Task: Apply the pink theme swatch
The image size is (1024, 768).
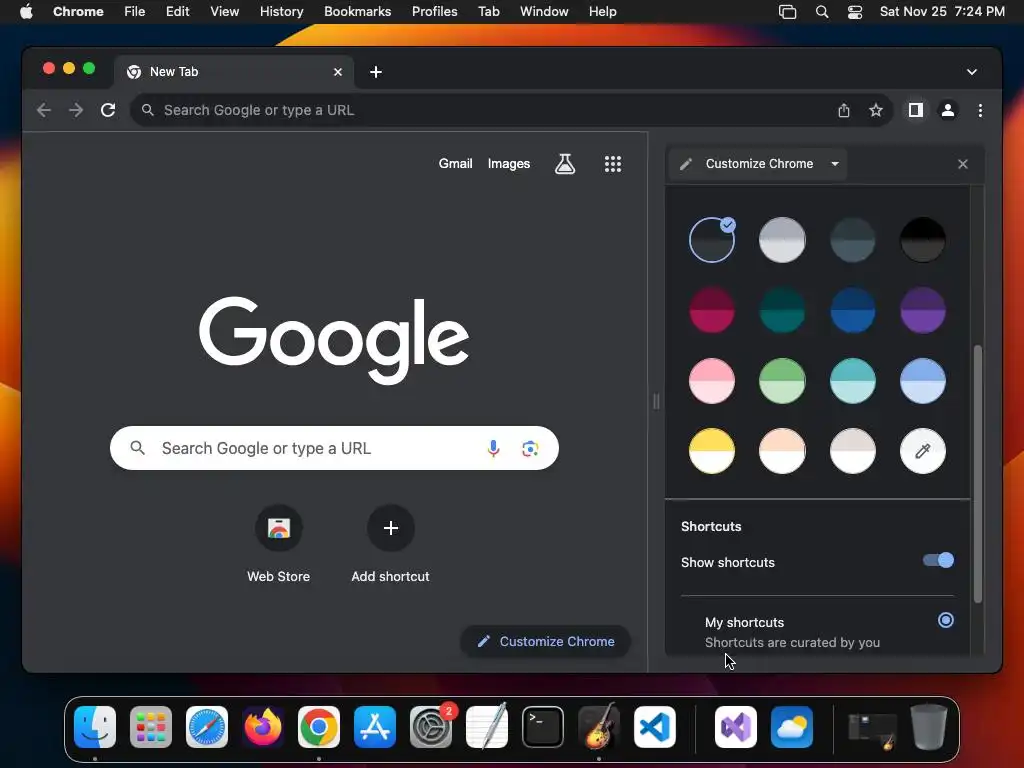Action: (712, 381)
